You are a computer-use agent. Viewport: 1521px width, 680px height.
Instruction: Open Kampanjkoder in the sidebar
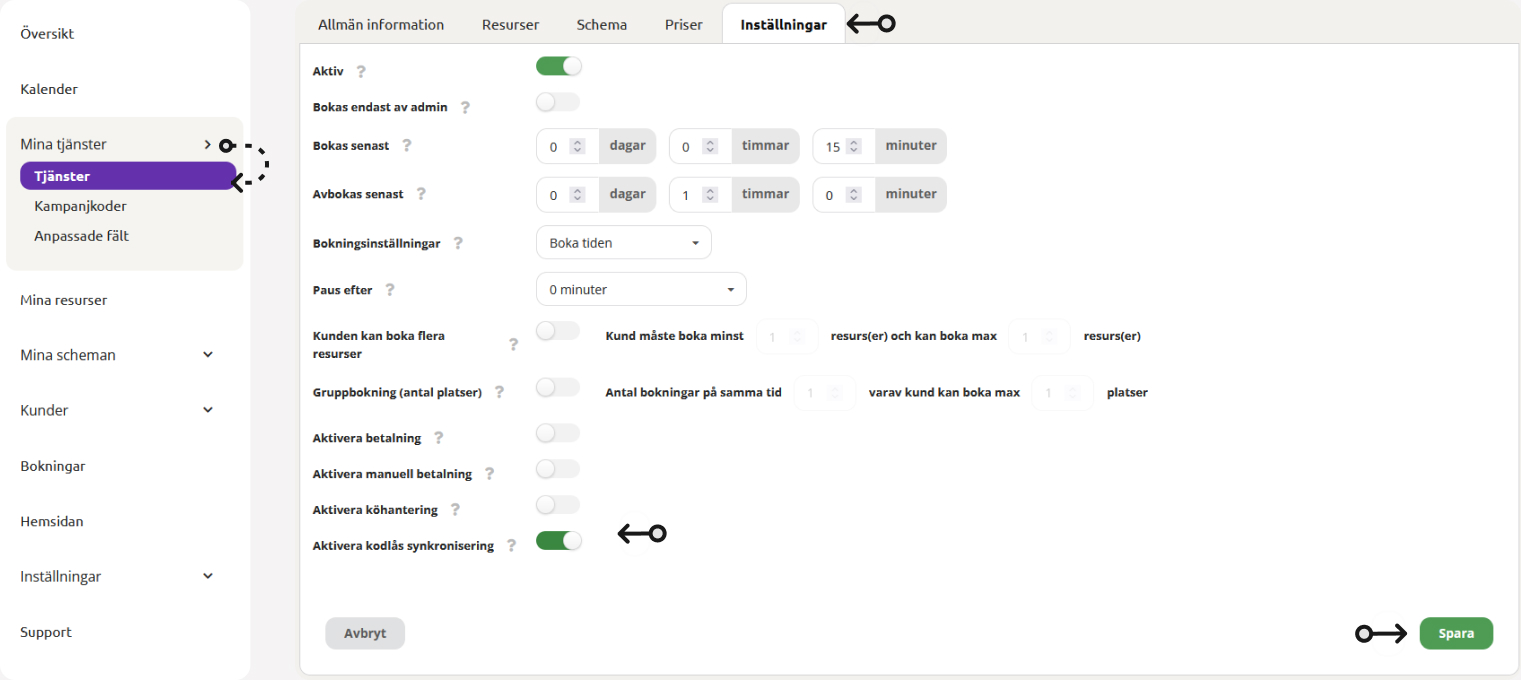80,206
